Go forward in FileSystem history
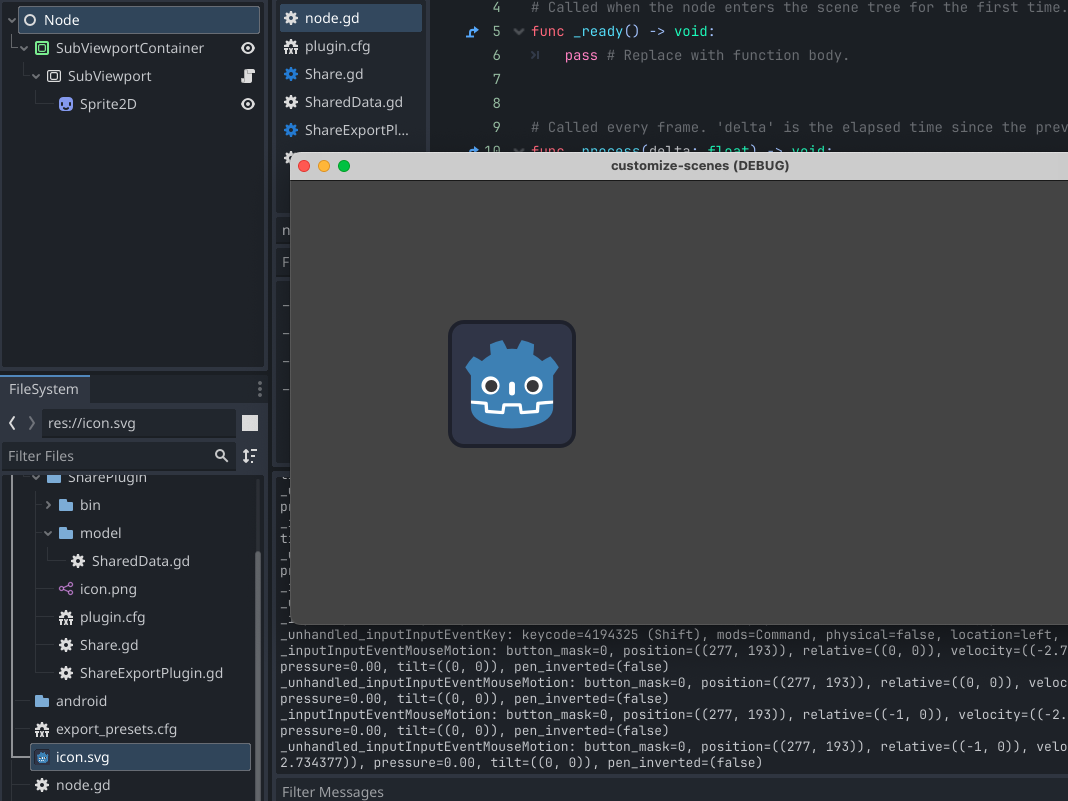Viewport: 1068px width, 801px height. [x=31, y=423]
